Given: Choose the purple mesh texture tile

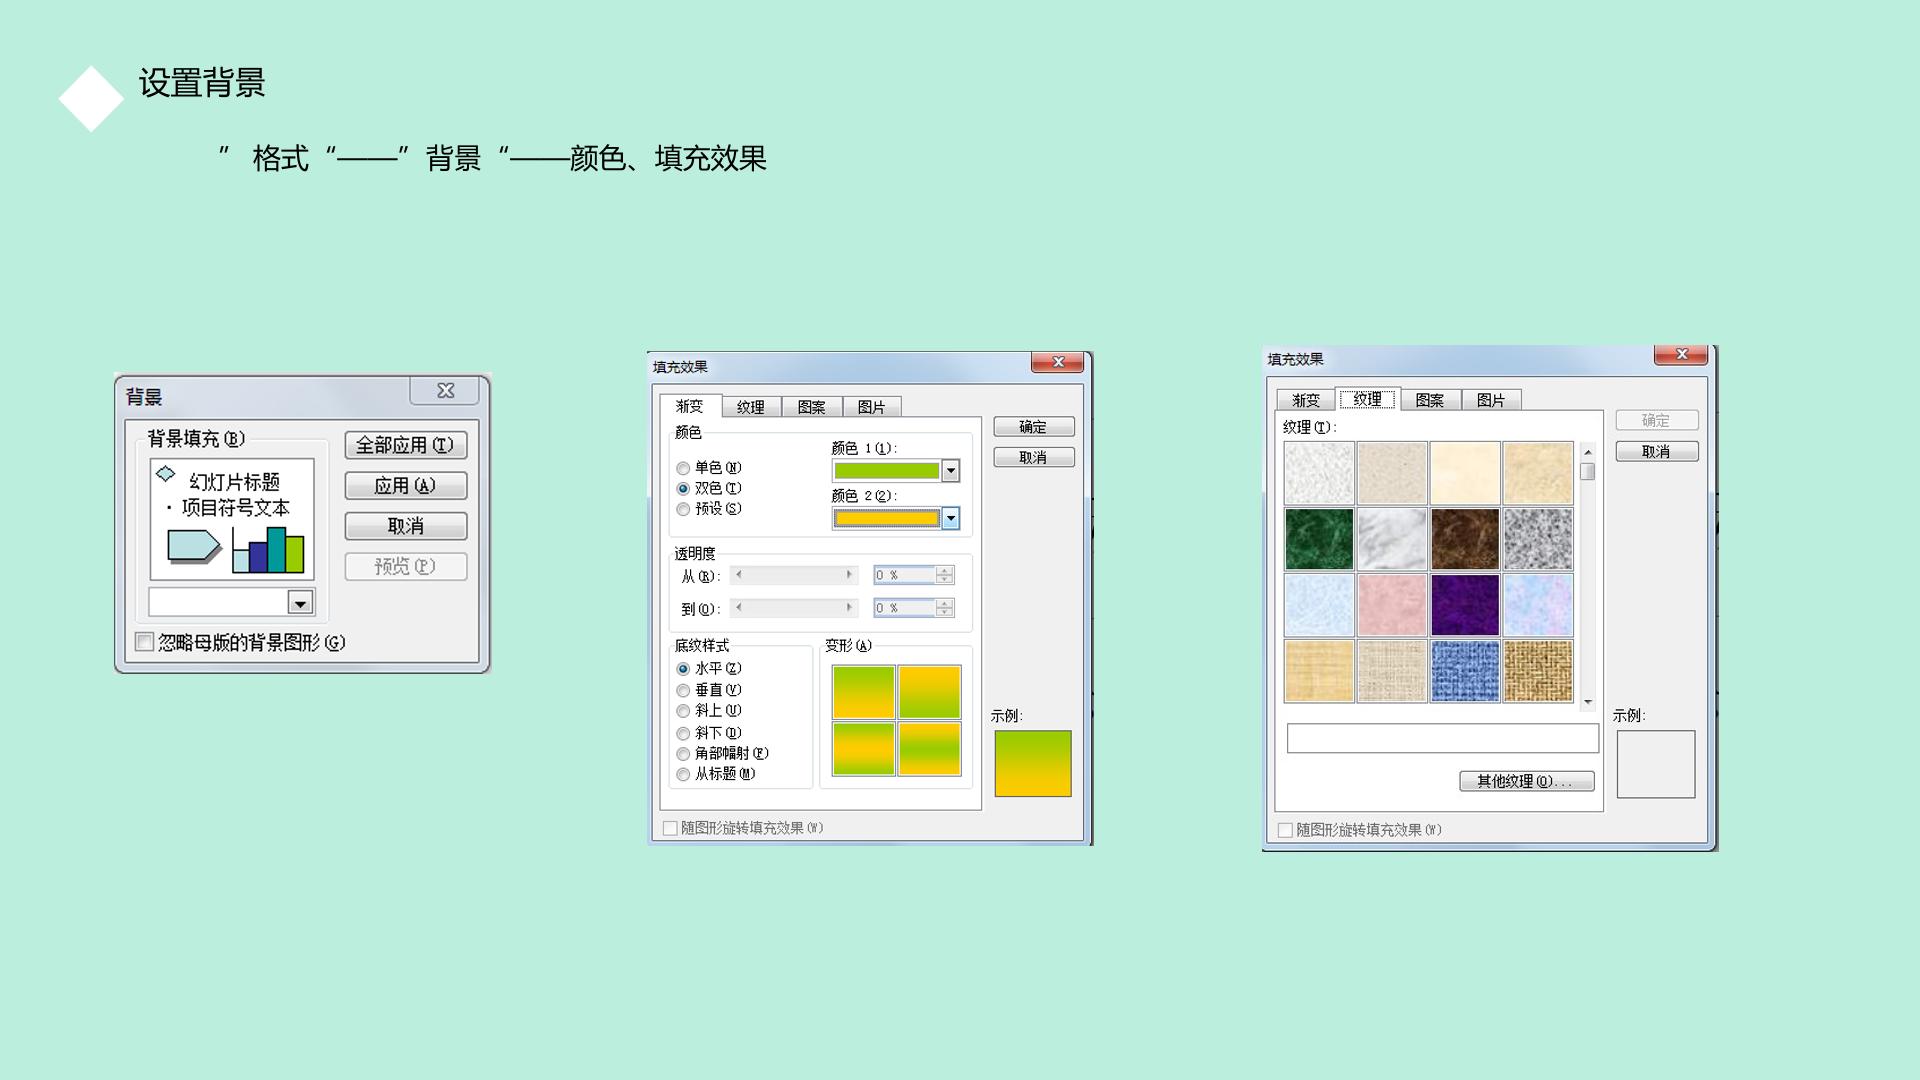Looking at the screenshot, I should pyautogui.click(x=1465, y=605).
